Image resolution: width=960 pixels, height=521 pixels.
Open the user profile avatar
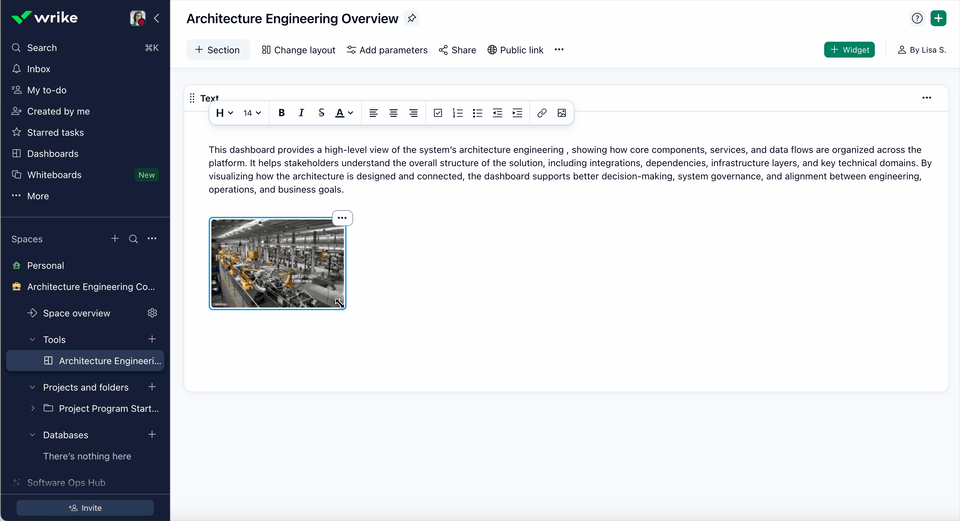pyautogui.click(x=138, y=18)
